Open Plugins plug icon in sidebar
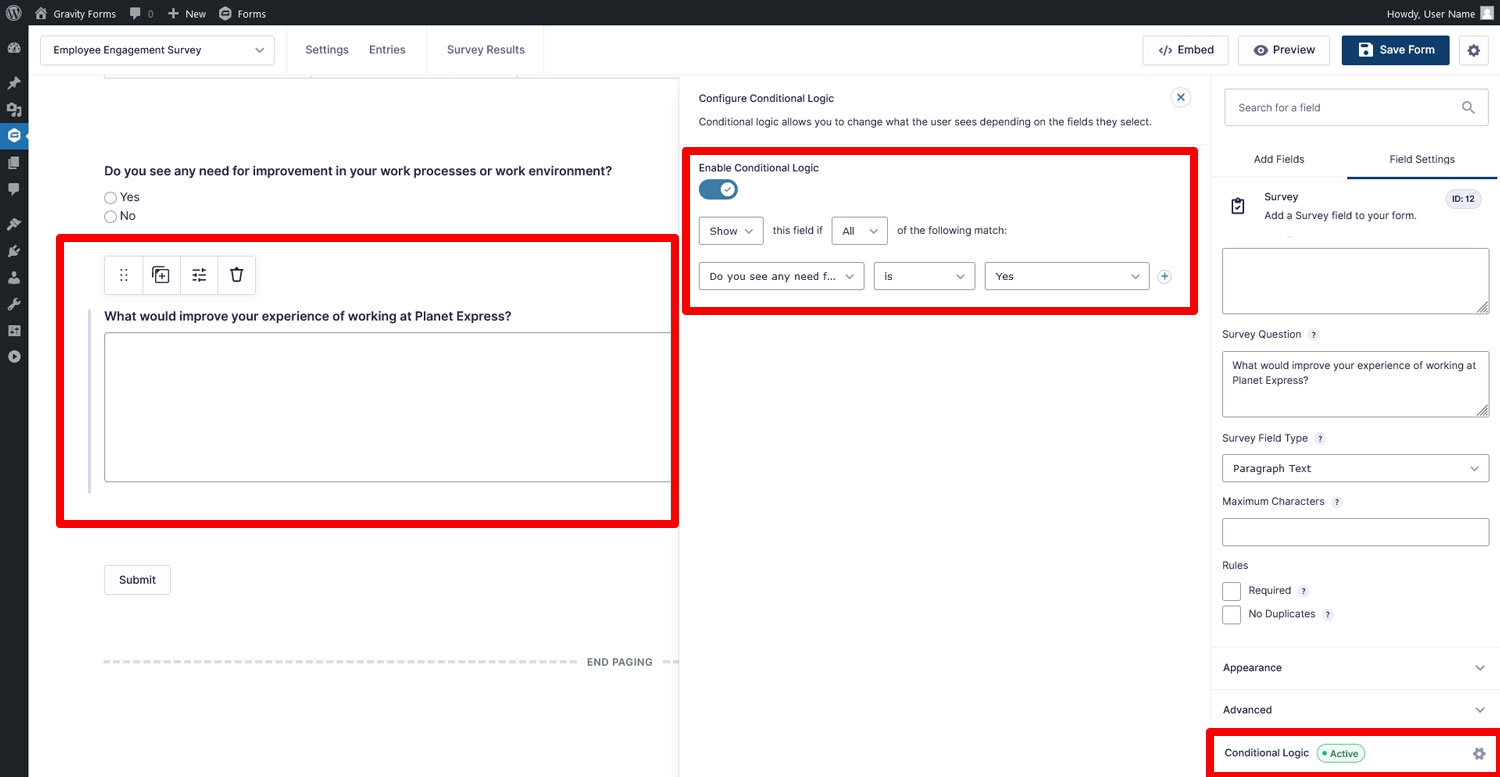The image size is (1500, 777). click(x=14, y=251)
